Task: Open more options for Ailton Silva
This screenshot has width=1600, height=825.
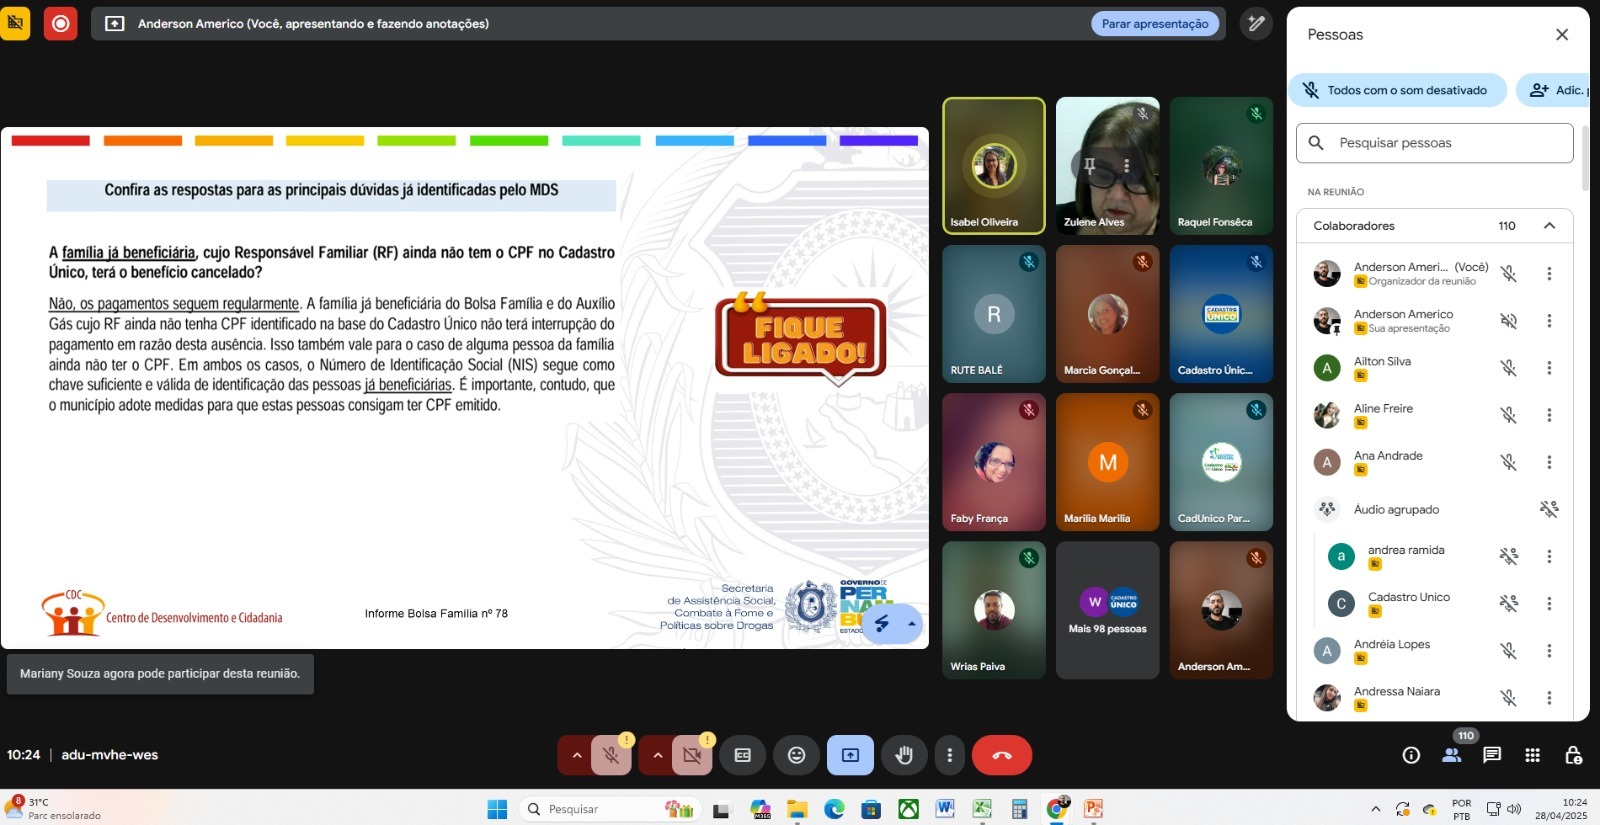Action: [x=1549, y=368]
